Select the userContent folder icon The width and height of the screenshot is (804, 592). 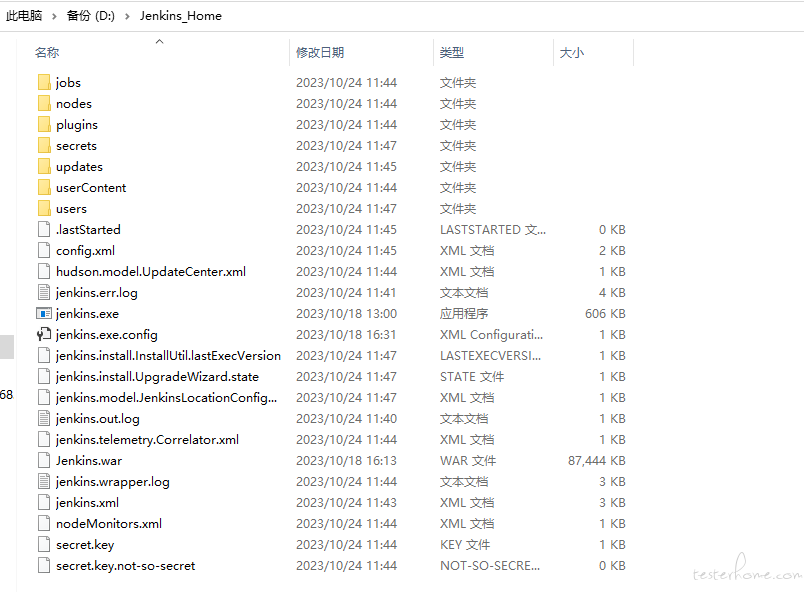[44, 188]
